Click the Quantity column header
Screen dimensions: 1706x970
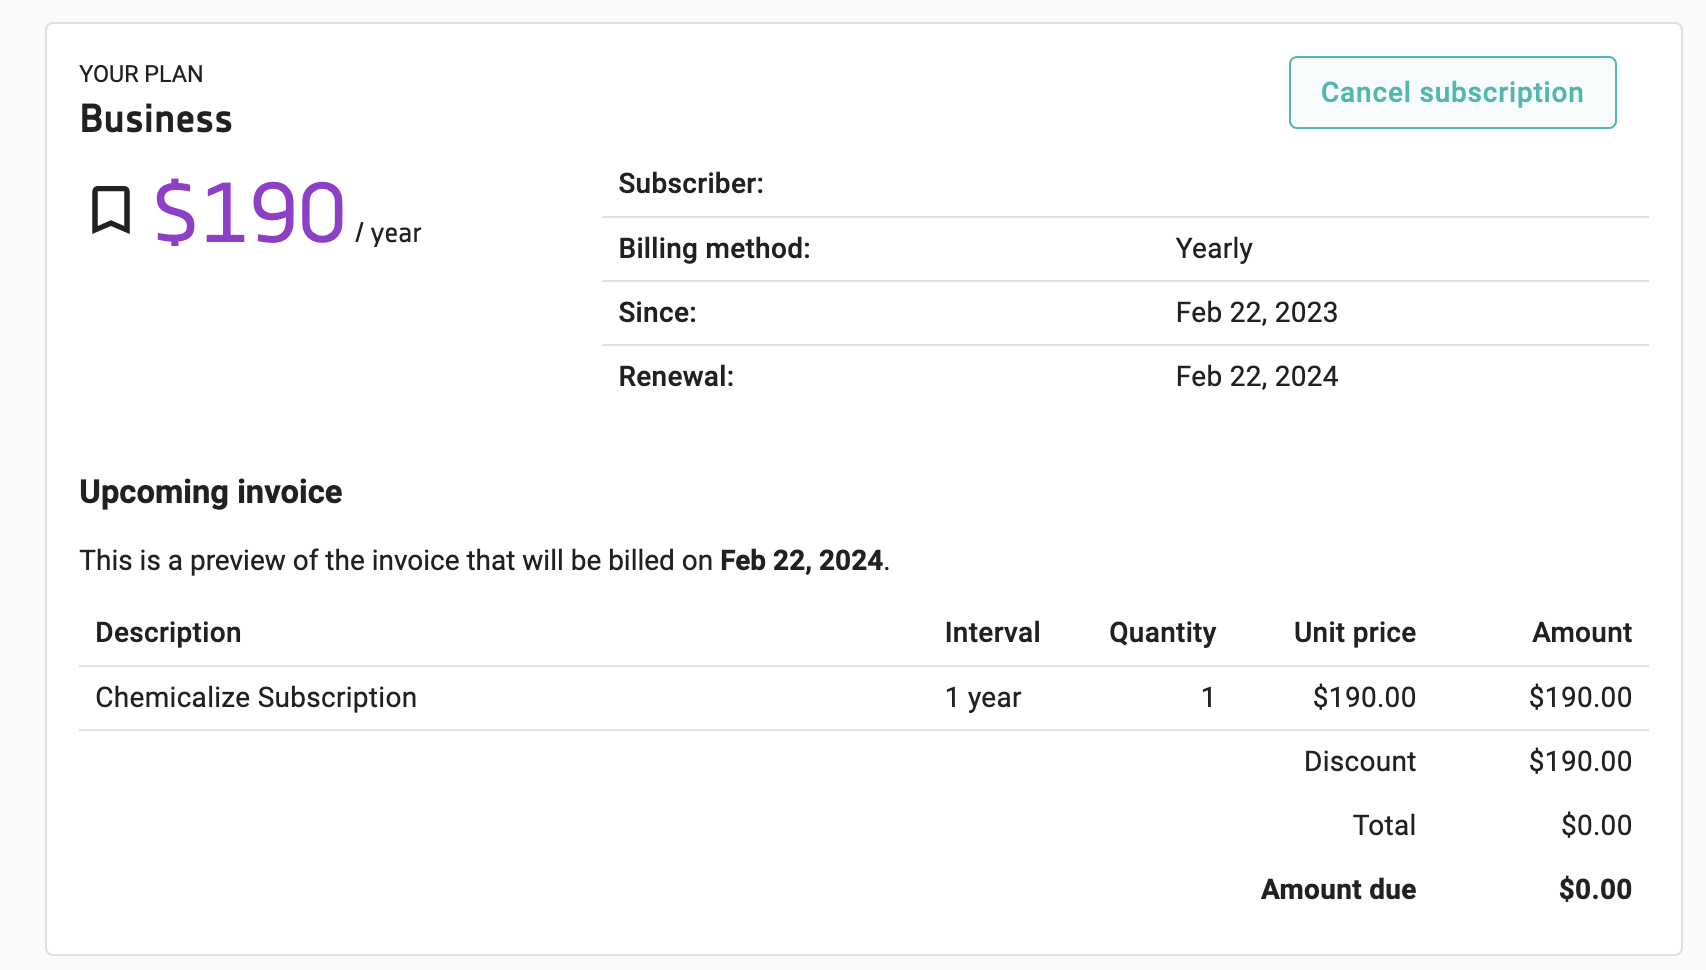click(1161, 632)
